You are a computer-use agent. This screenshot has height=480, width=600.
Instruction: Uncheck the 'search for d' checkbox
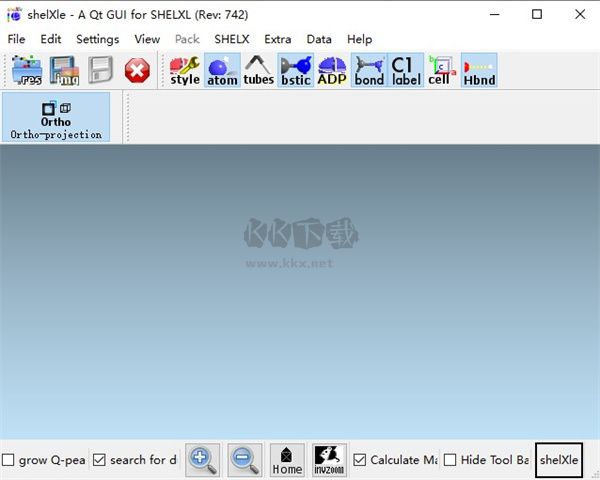pos(99,460)
